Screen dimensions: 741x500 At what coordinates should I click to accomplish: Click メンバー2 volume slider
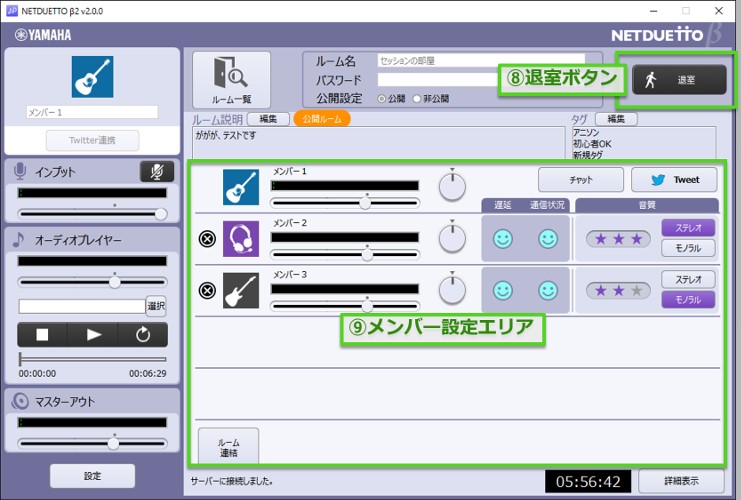coord(345,254)
